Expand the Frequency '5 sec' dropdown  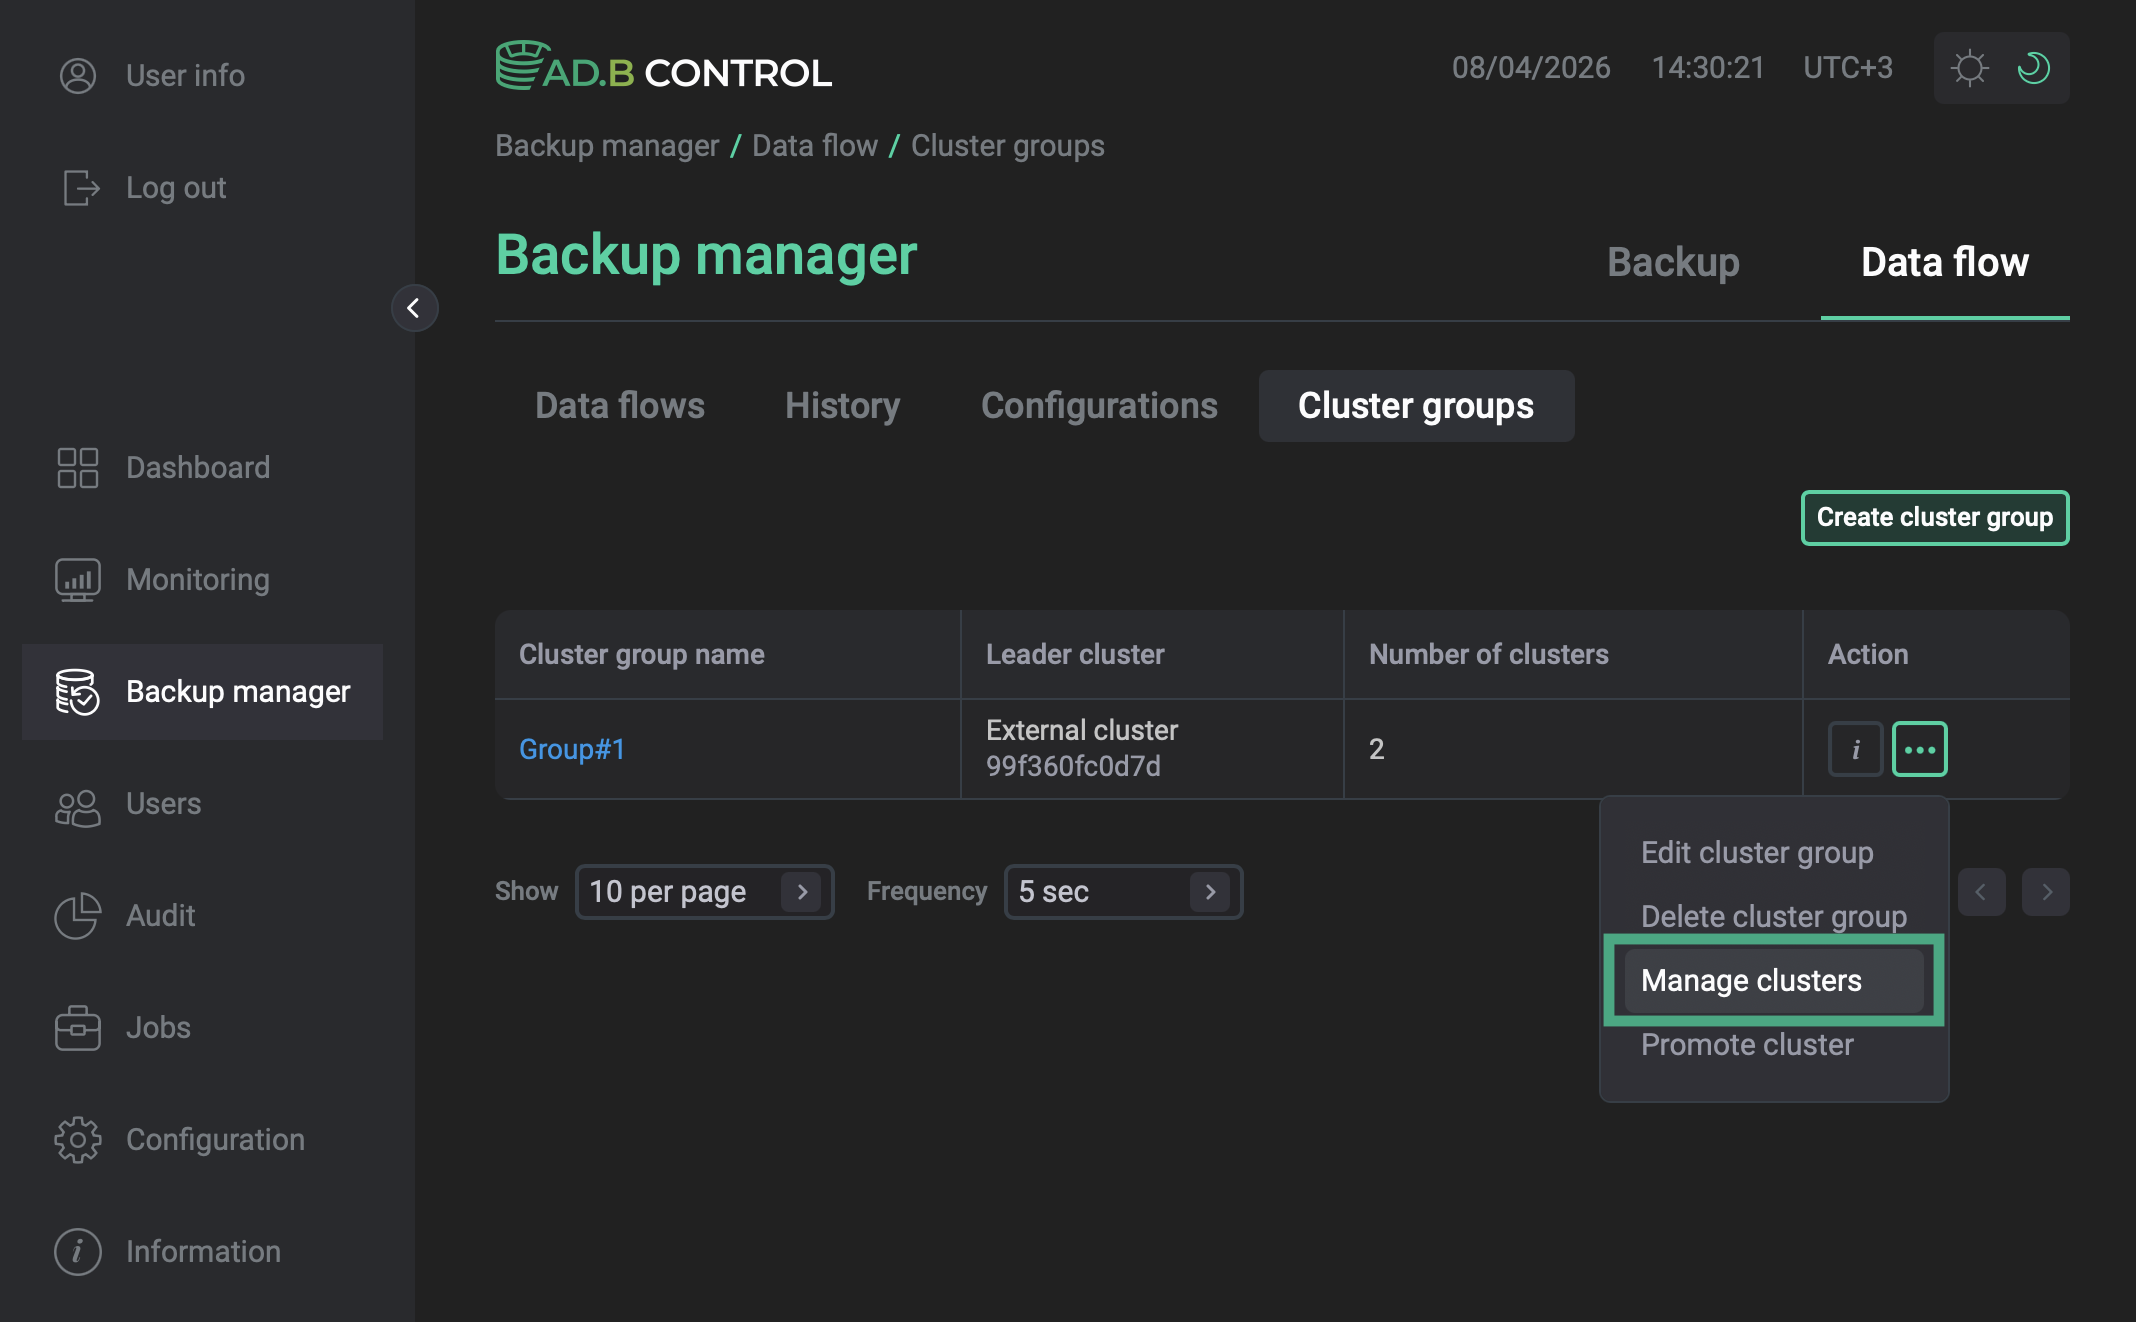pyautogui.click(x=1122, y=891)
